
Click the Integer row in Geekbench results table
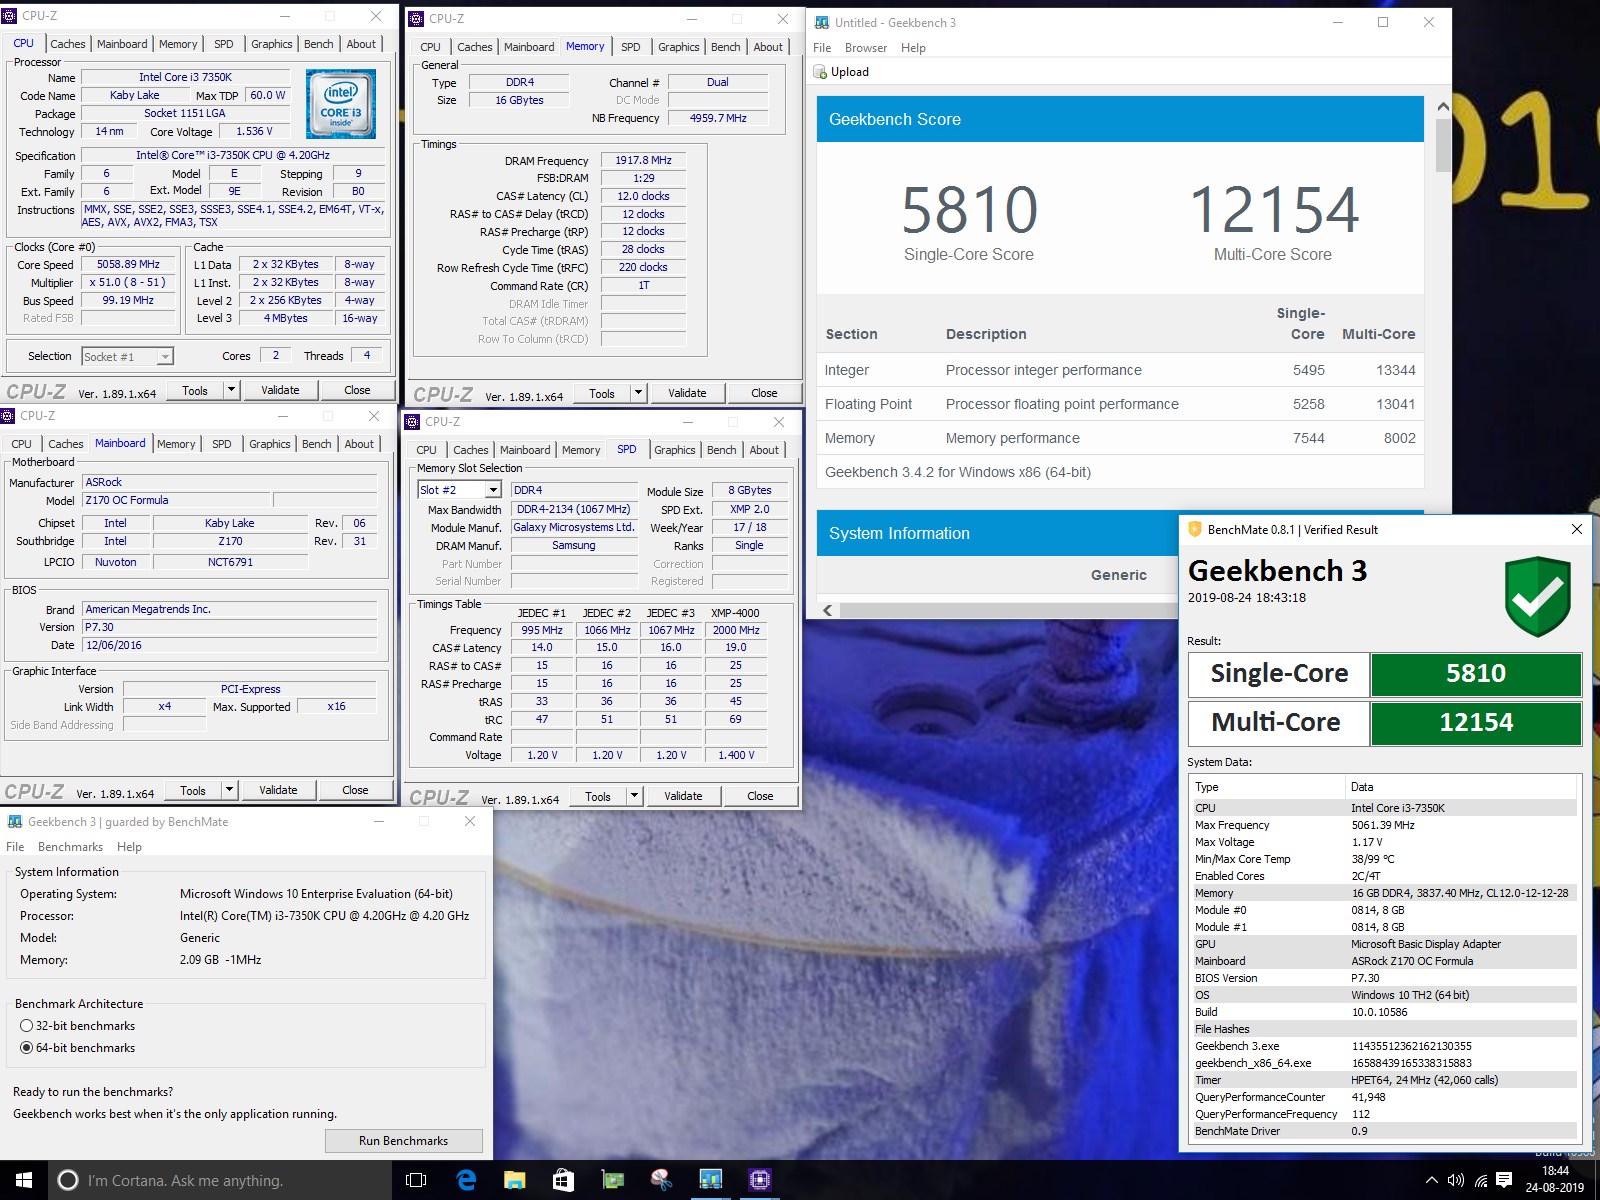1120,370
